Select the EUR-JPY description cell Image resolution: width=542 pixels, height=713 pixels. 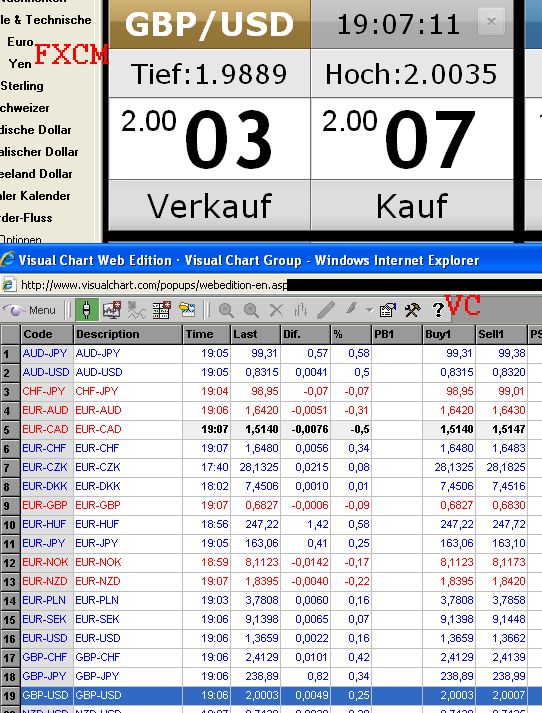click(128, 544)
